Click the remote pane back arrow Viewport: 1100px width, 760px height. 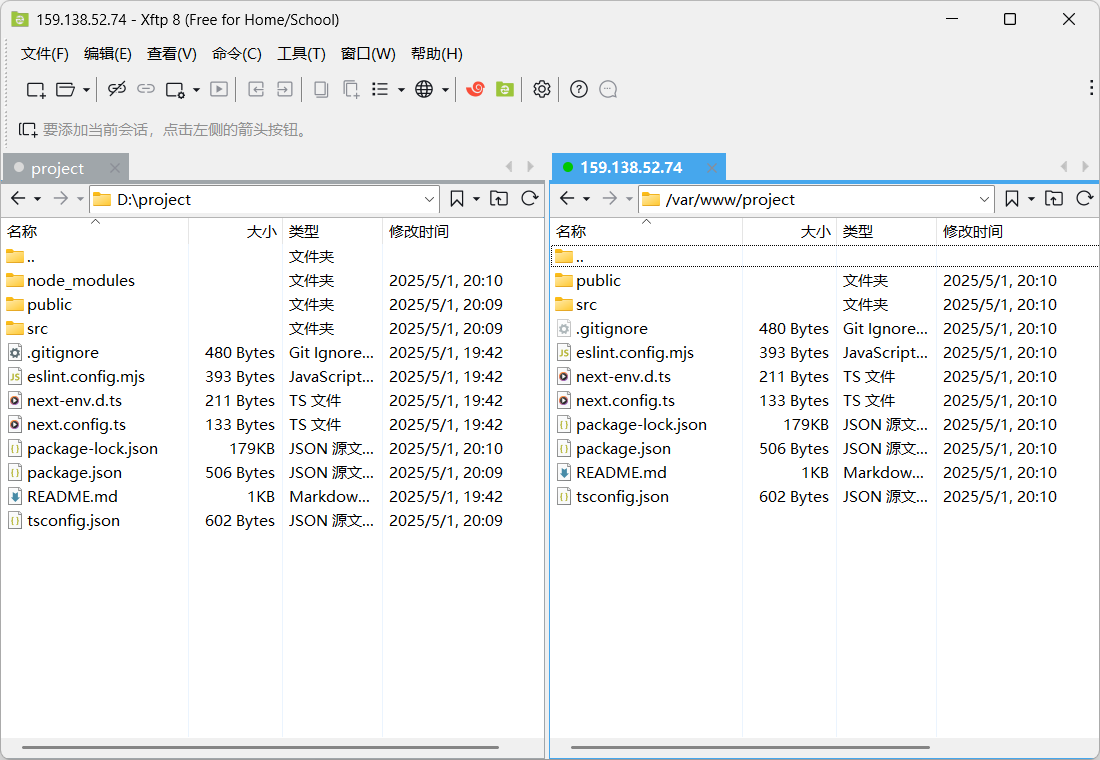click(x=568, y=199)
